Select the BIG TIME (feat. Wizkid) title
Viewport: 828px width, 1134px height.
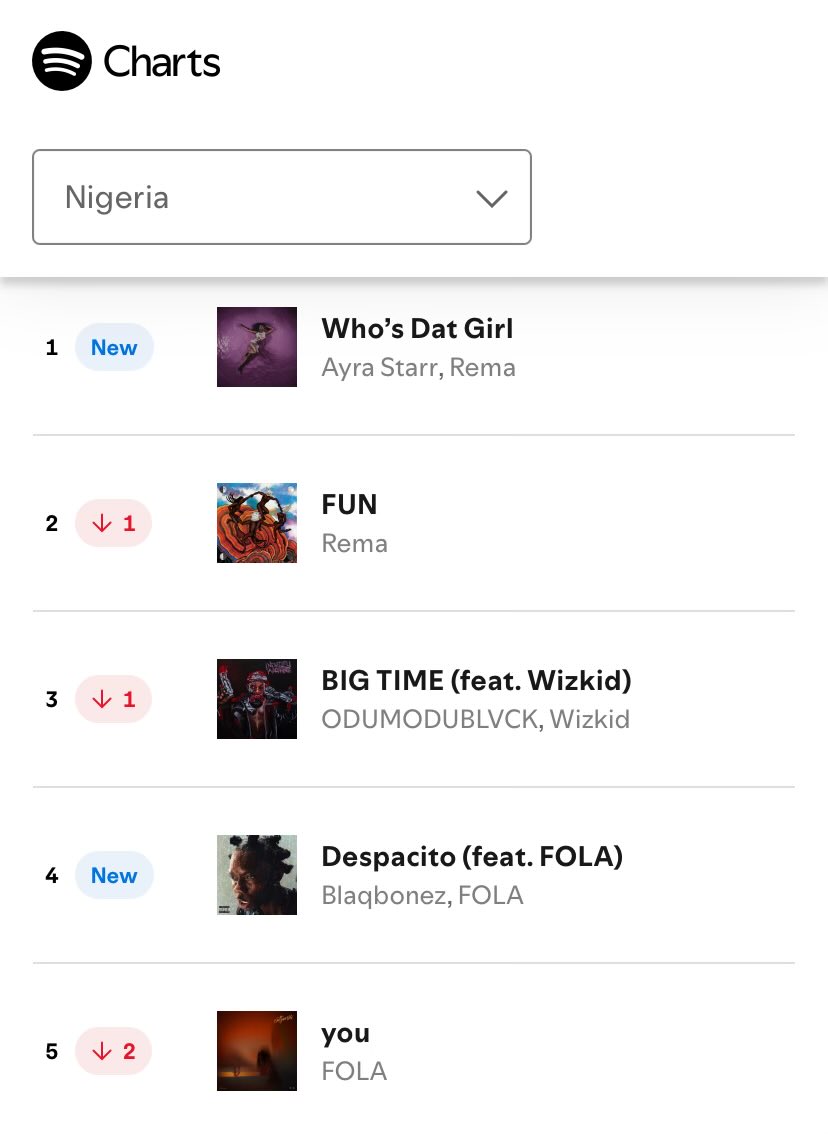[x=477, y=681]
